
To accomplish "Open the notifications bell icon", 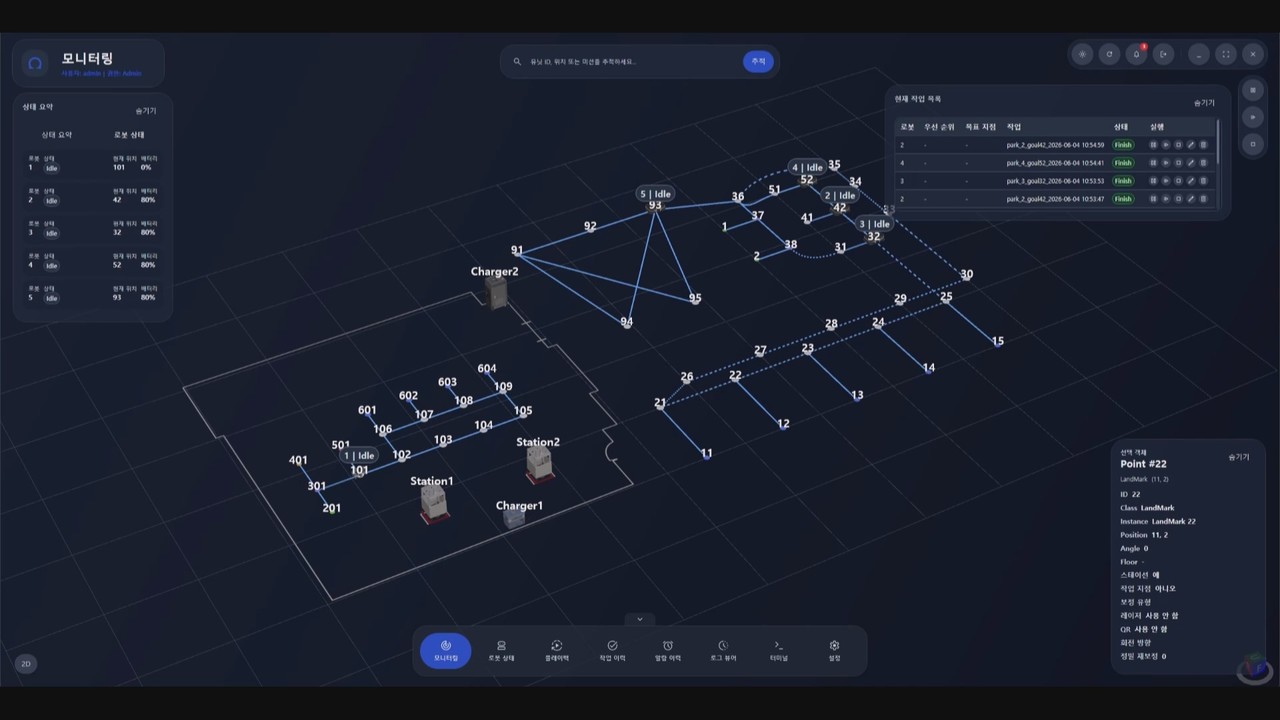I will [x=1136, y=55].
